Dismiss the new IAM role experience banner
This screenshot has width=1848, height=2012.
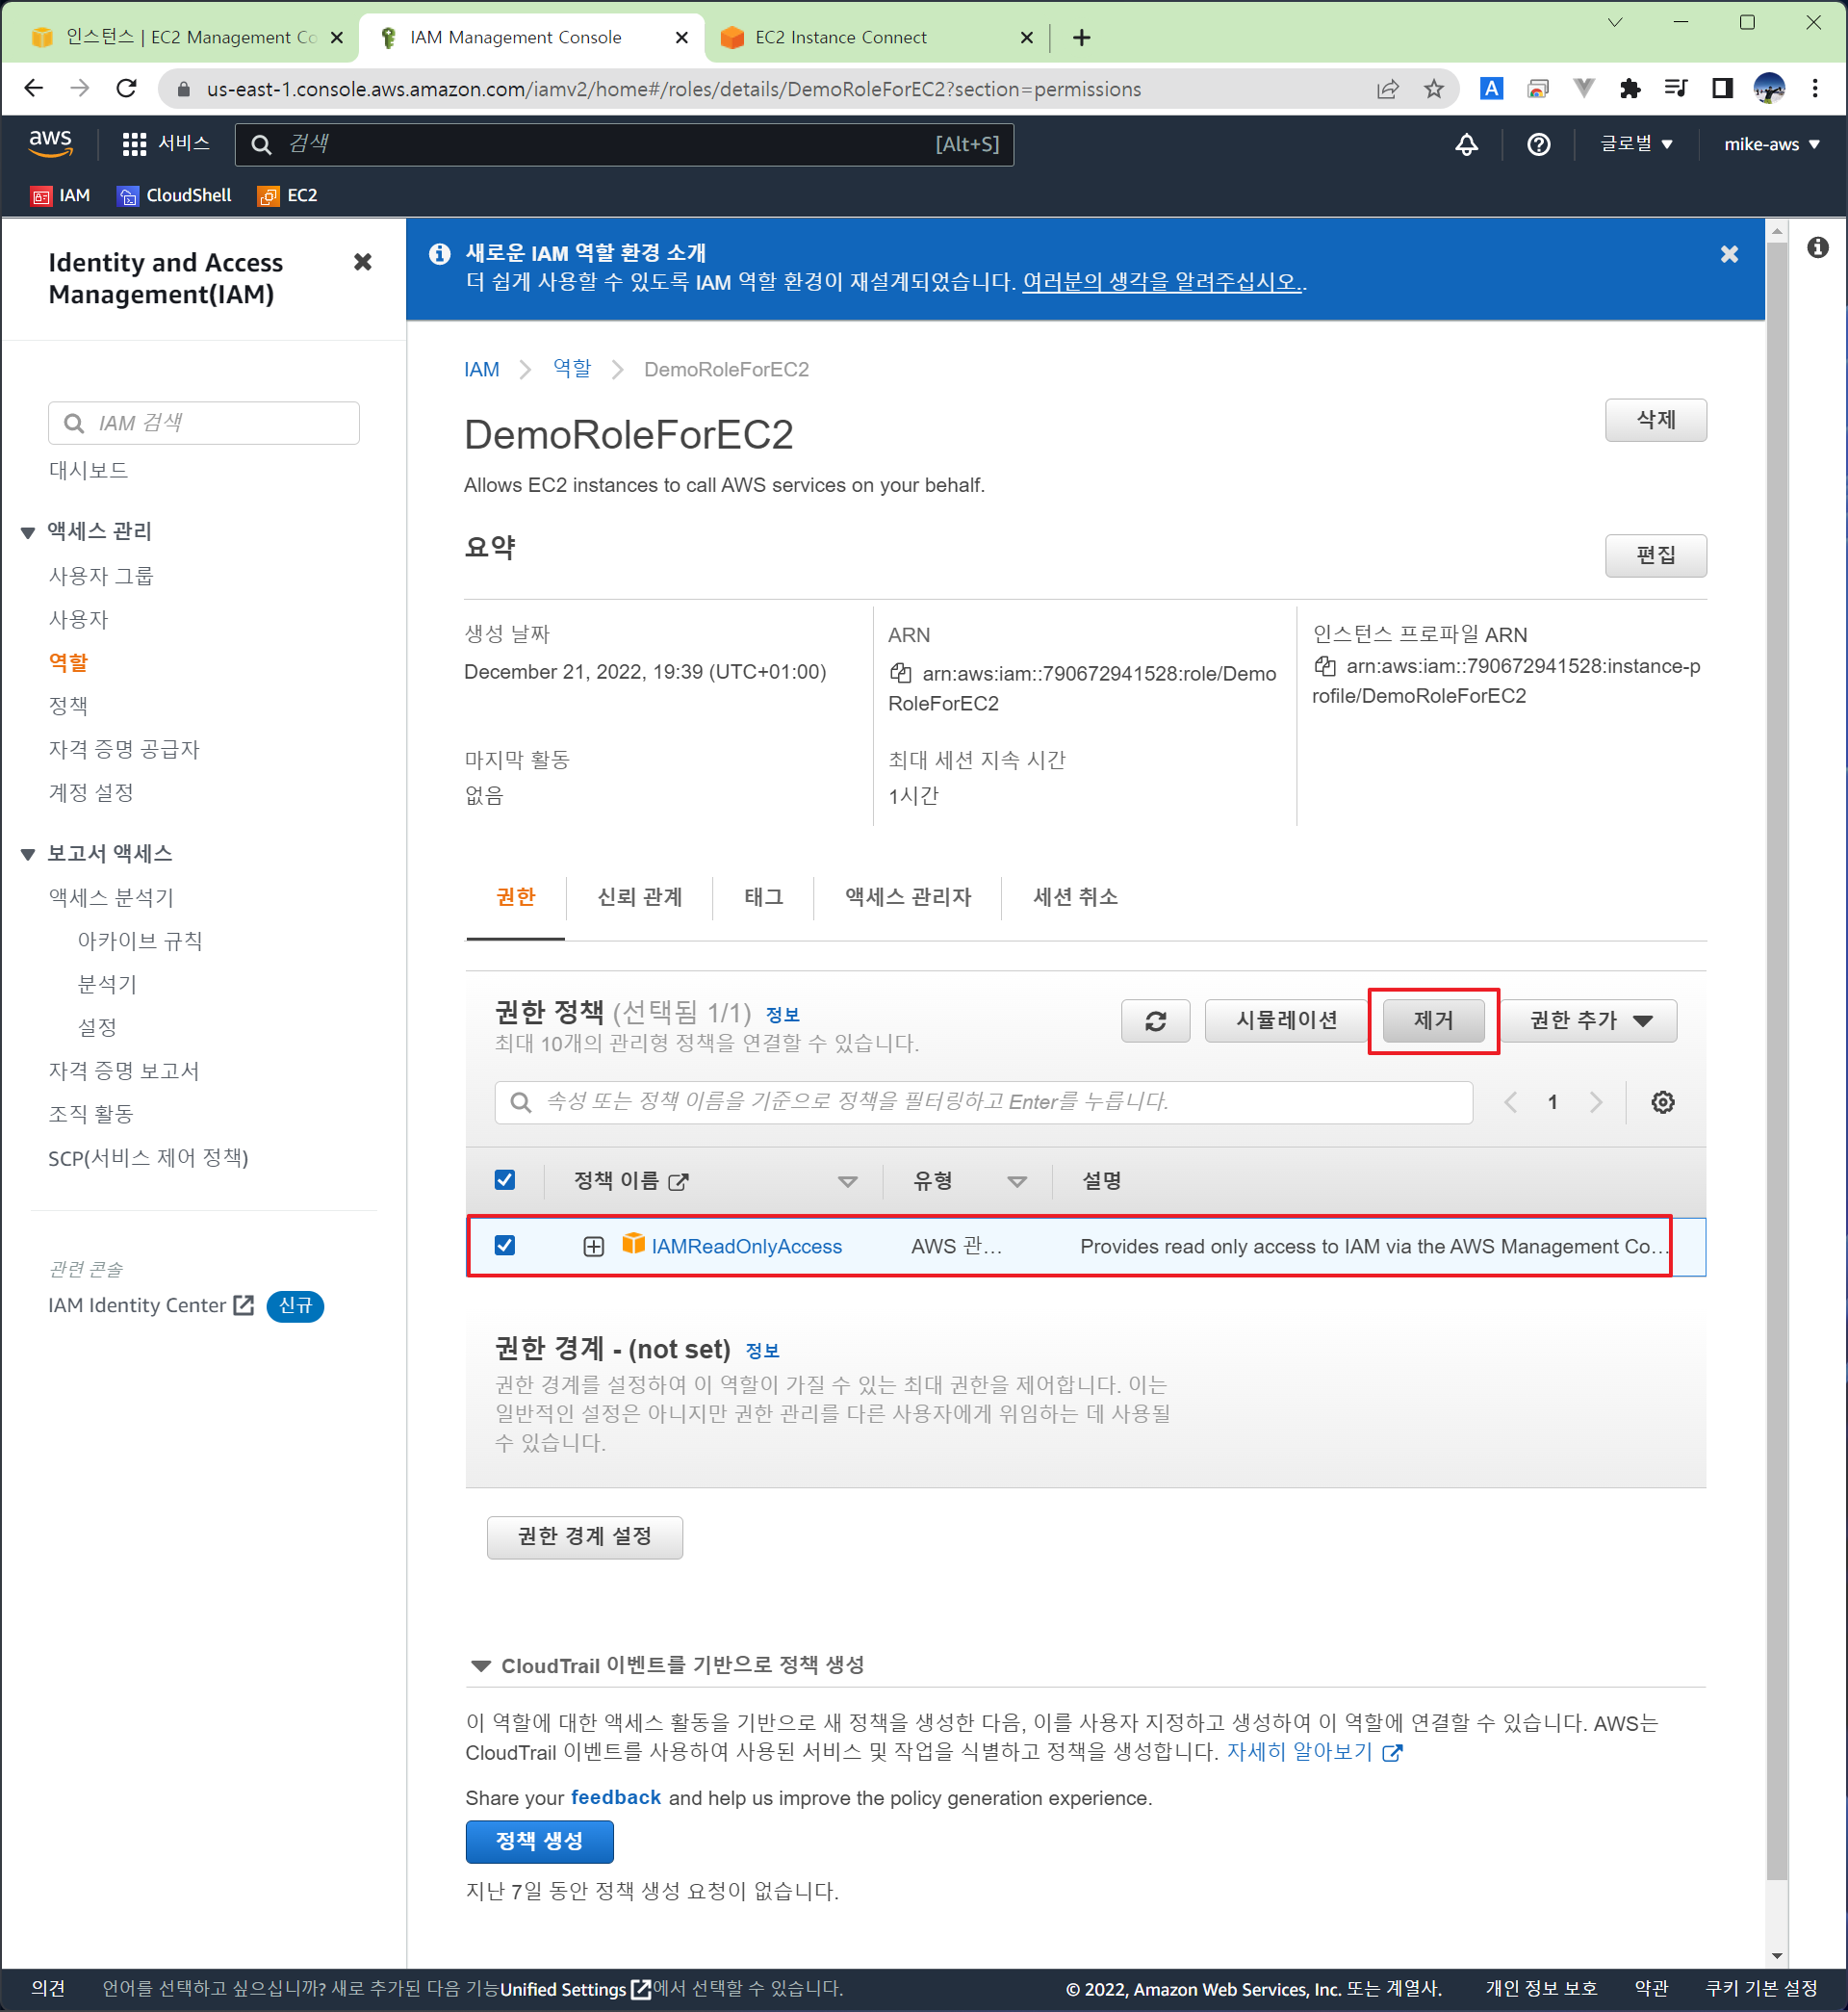click(1729, 254)
